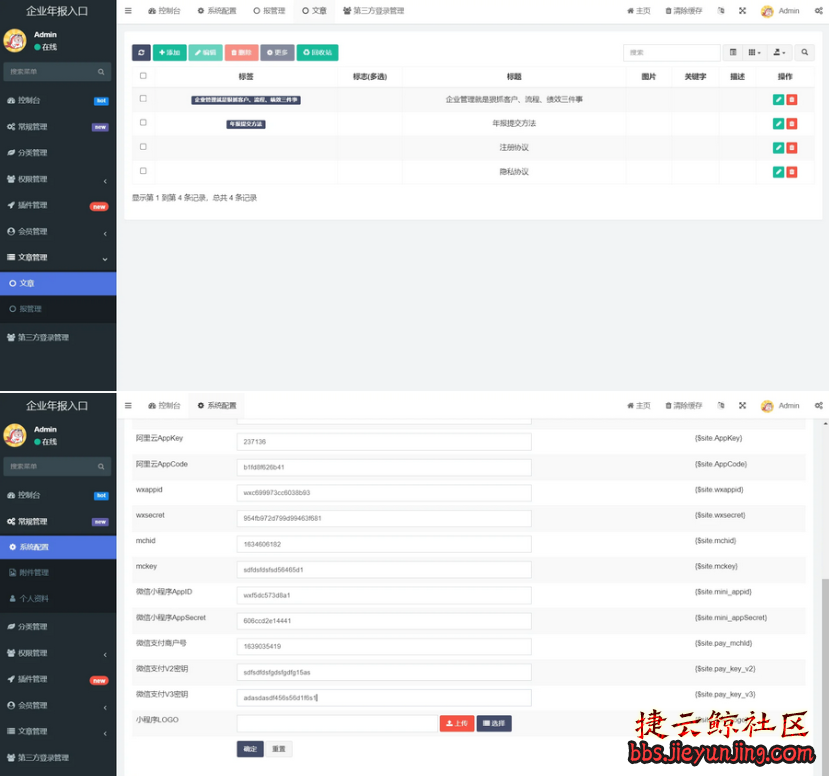Click the {$site.AppKey} variable text
829x776 pixels.
(719, 438)
